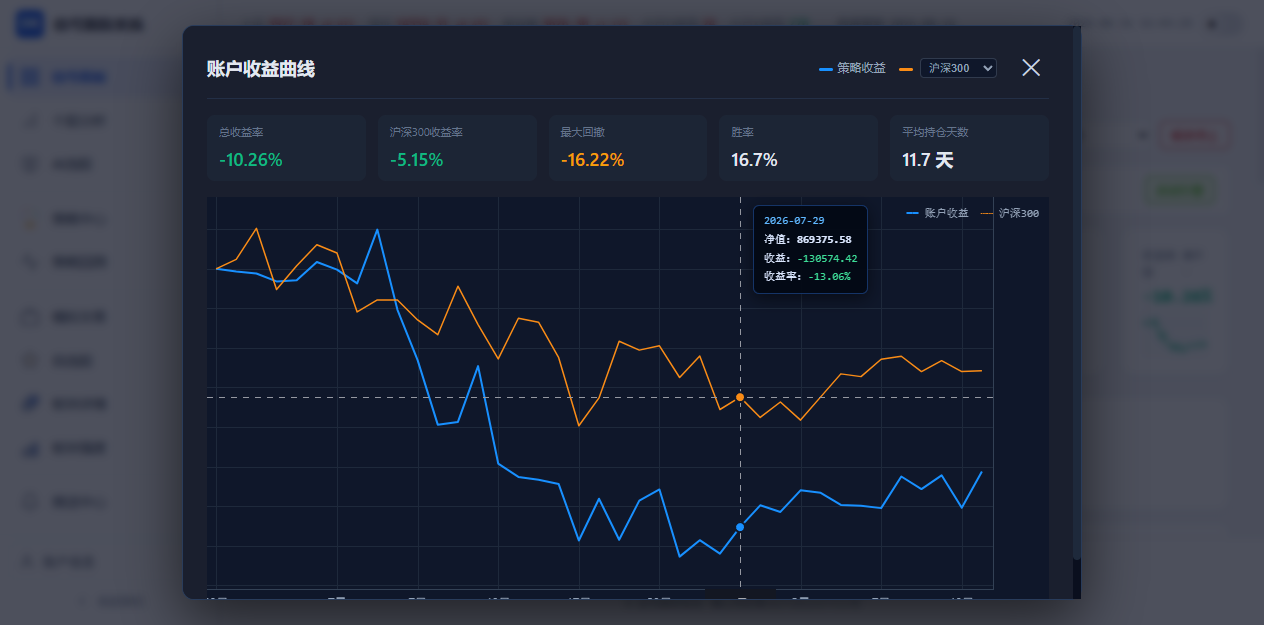Click the -16.22% max drawdown value
Screen dimensions: 1264x625
pyautogui.click(x=592, y=160)
